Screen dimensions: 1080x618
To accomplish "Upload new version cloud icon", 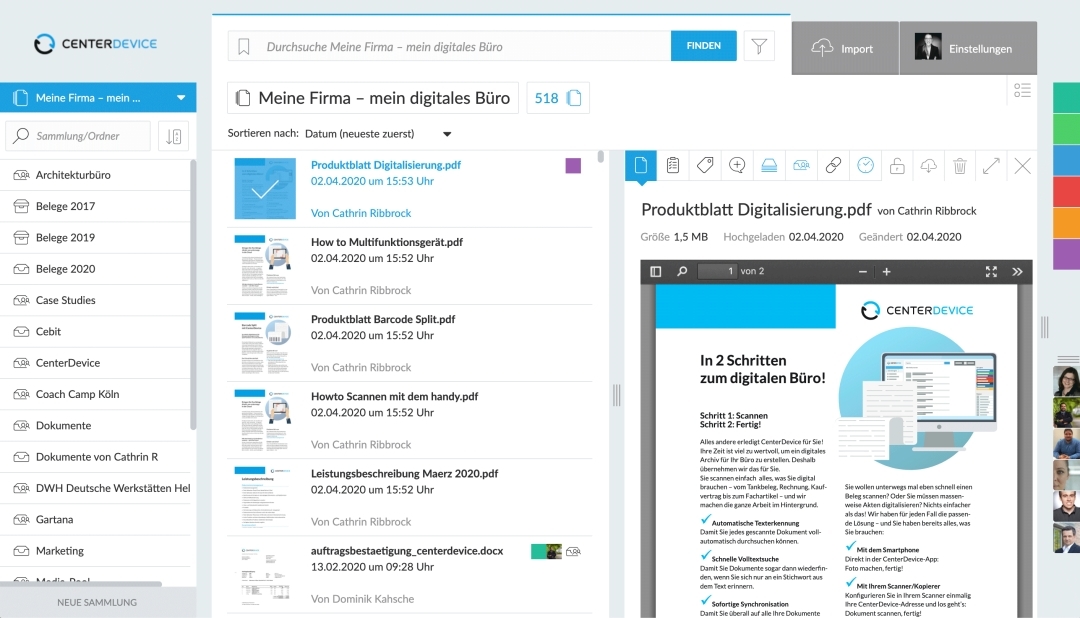I will point(928,165).
